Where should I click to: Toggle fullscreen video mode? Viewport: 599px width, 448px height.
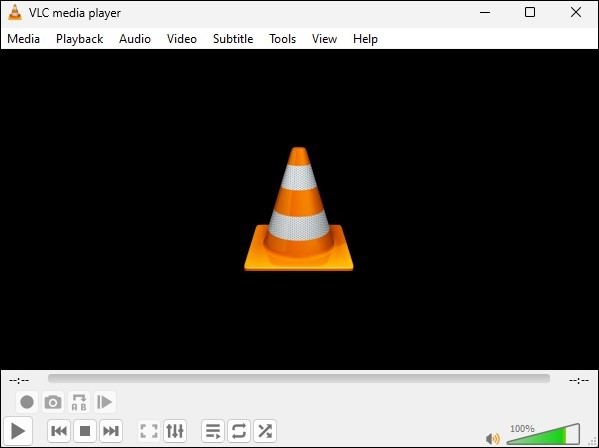(x=149, y=431)
